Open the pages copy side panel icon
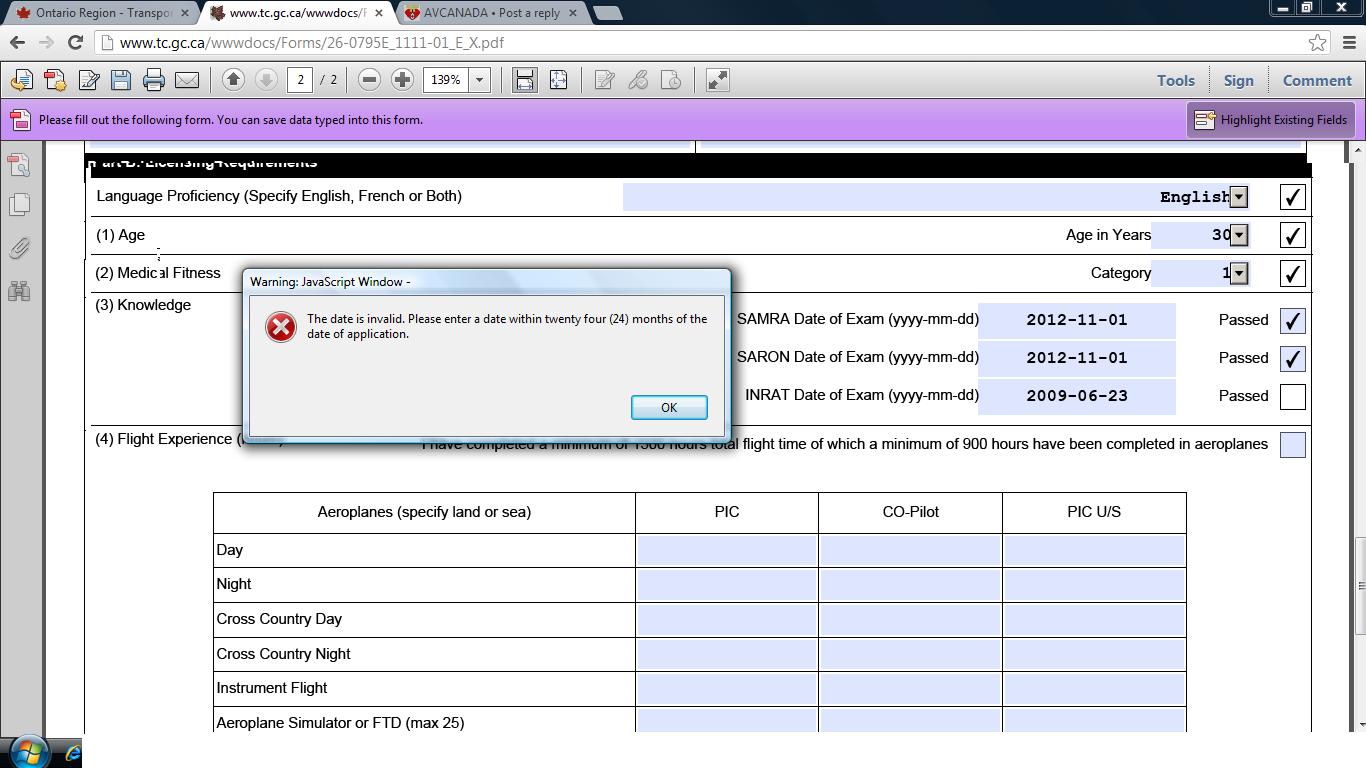Image resolution: width=1366 pixels, height=768 pixels. tap(19, 205)
